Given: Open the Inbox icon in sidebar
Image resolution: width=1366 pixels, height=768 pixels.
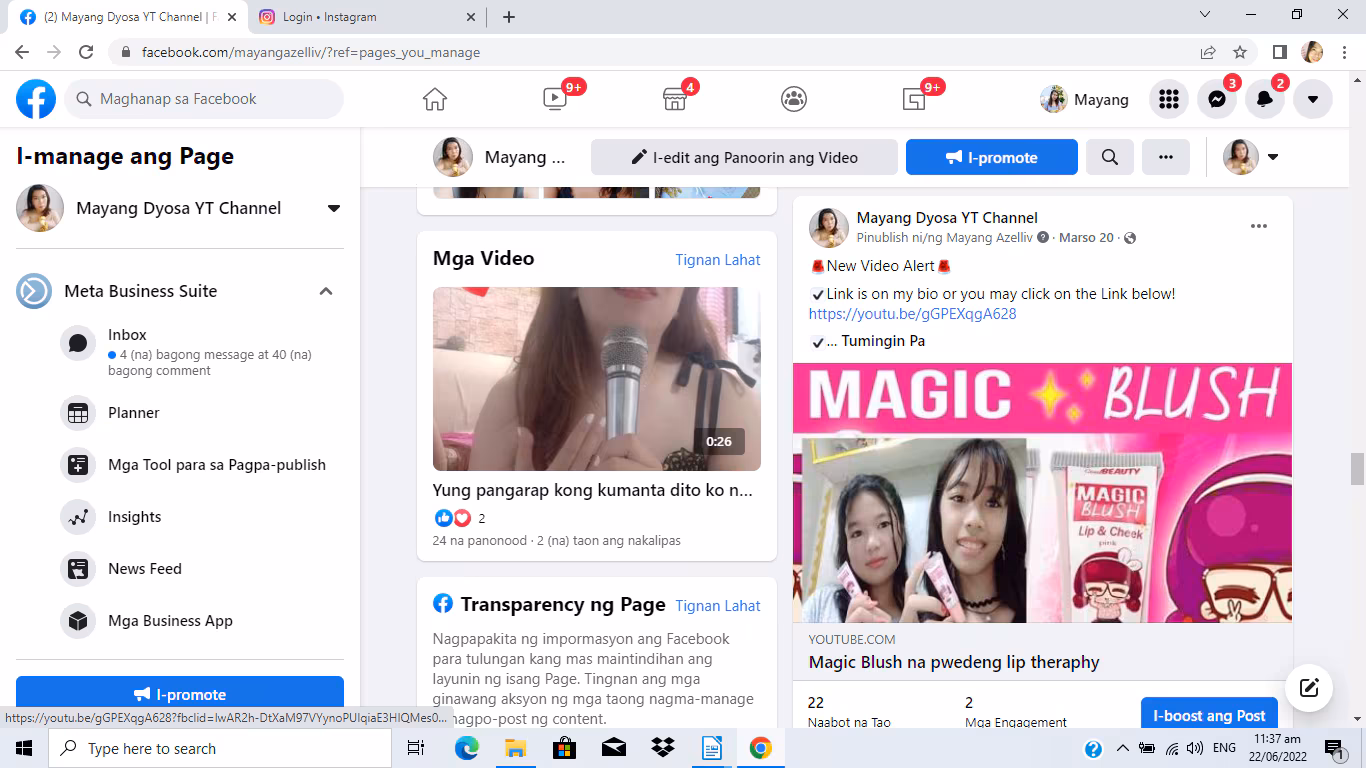Looking at the screenshot, I should tap(77, 343).
